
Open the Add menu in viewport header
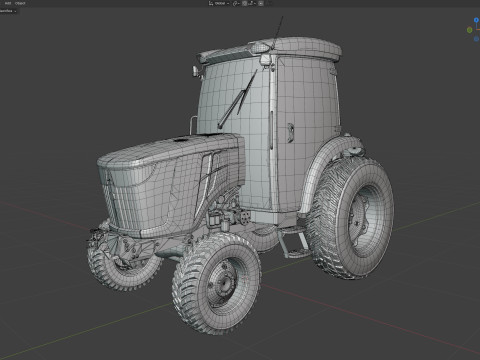click(x=8, y=3)
